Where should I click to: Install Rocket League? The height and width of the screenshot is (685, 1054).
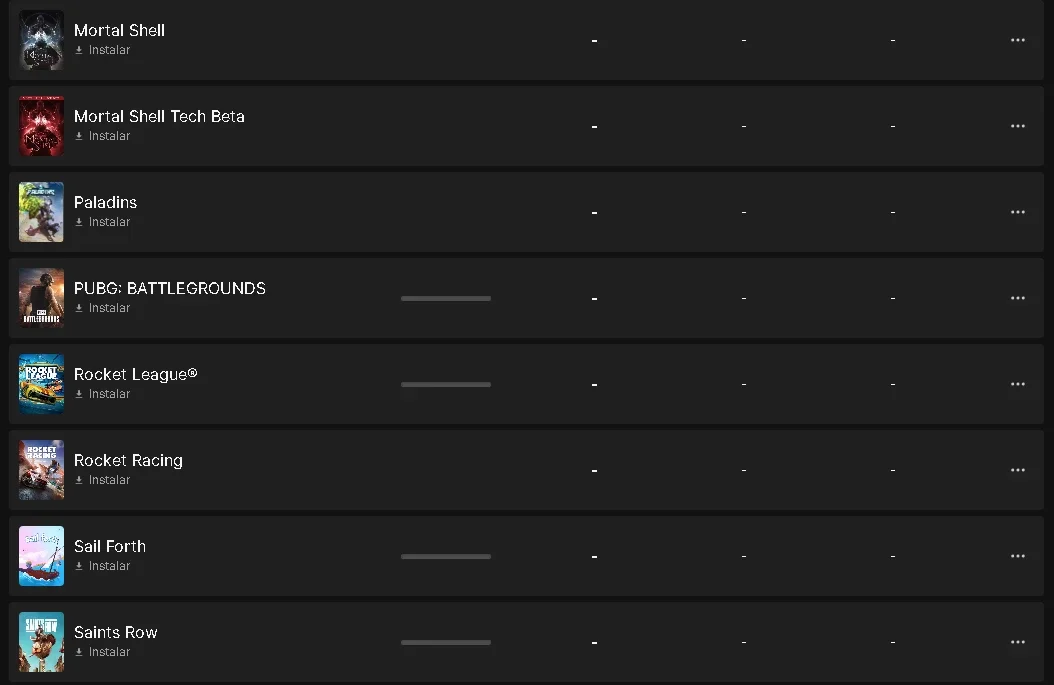[102, 394]
